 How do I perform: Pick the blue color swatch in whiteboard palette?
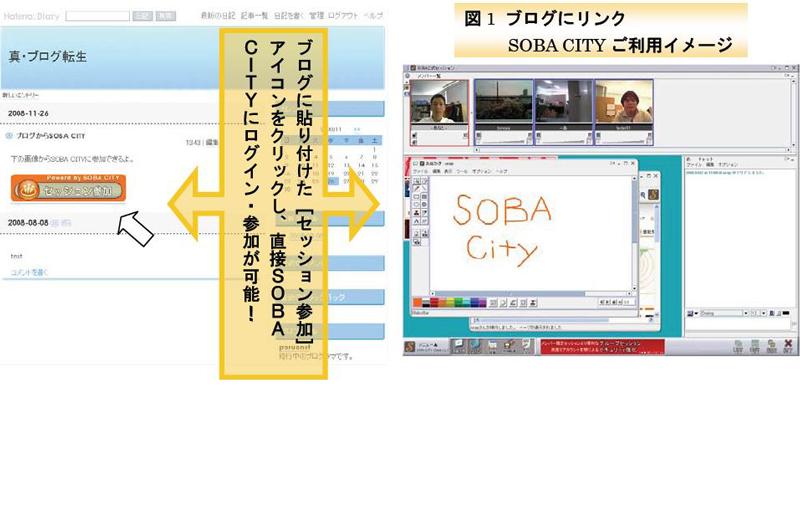[473, 303]
